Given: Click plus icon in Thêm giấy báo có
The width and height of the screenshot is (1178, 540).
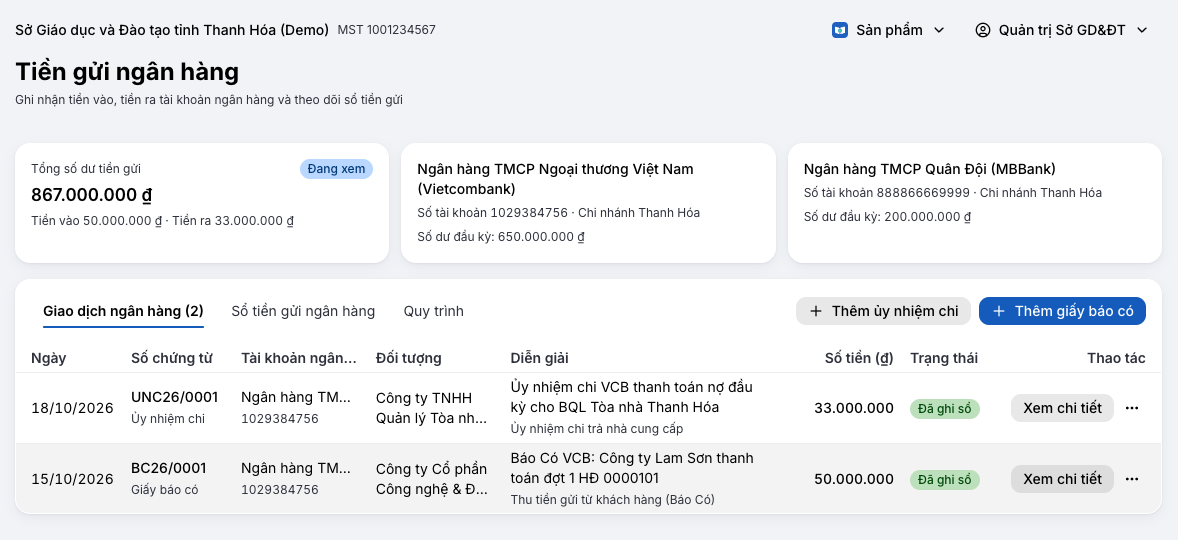Looking at the screenshot, I should pos(998,311).
